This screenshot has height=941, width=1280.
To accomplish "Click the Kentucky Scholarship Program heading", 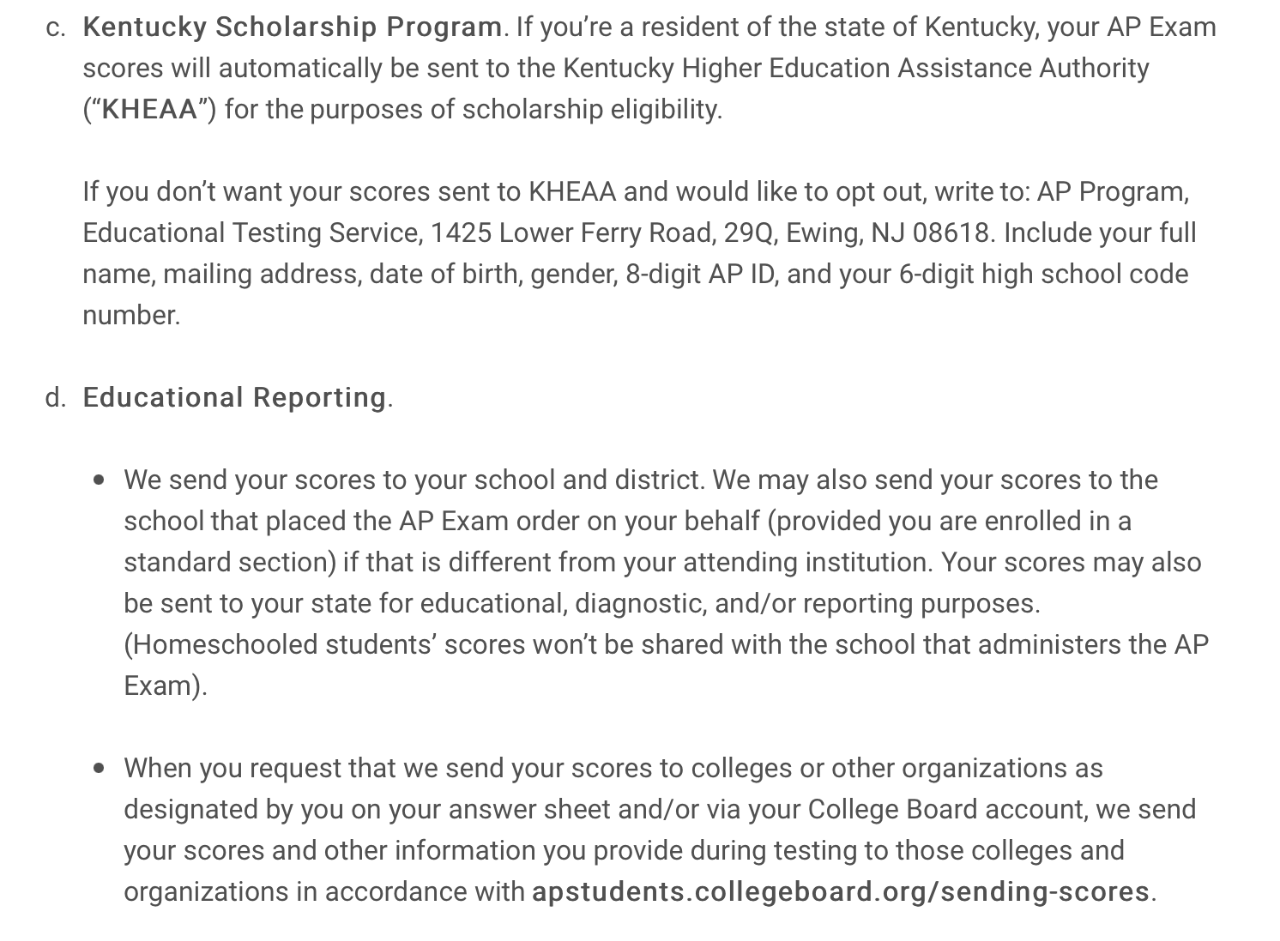I will click(x=292, y=27).
